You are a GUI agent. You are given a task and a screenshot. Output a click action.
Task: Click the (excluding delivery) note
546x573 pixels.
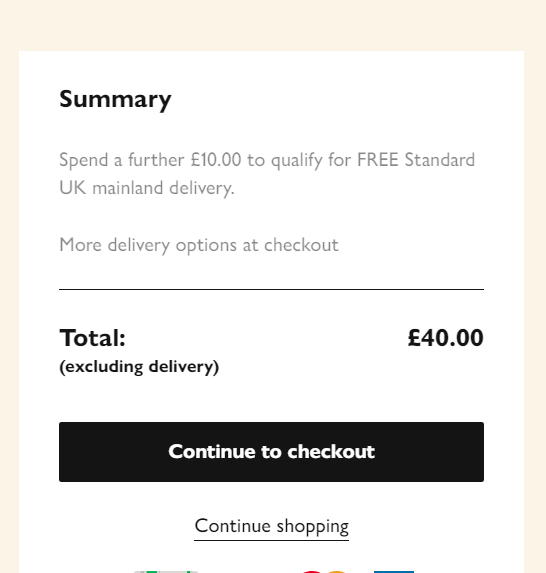coord(139,367)
